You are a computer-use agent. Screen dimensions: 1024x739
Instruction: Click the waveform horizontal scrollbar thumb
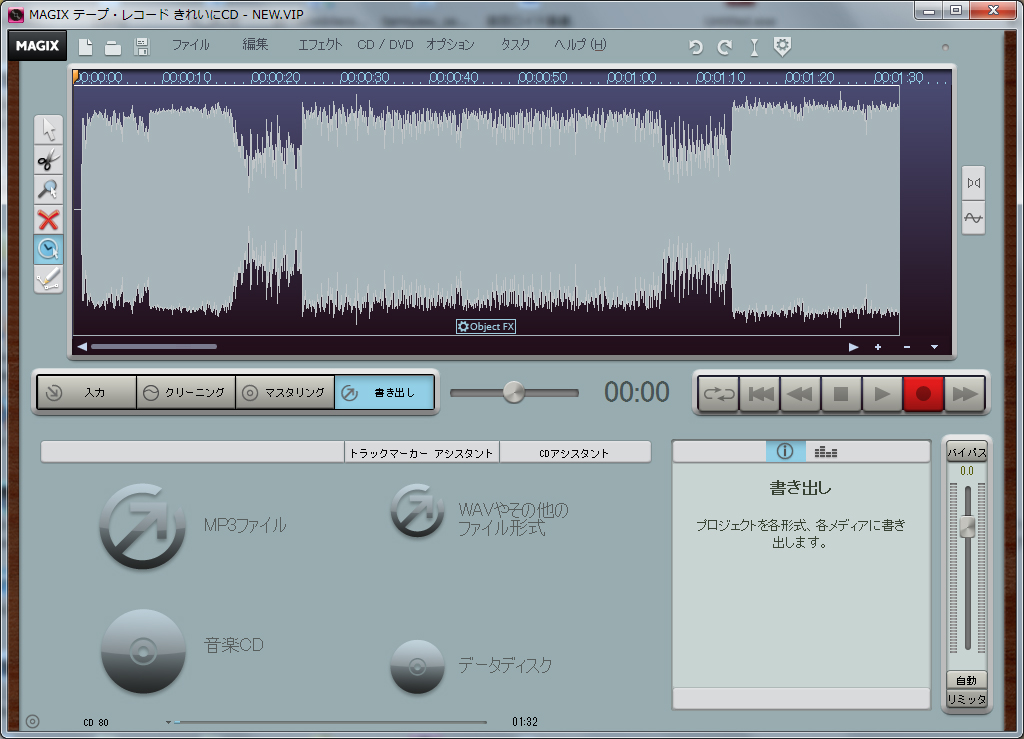coord(154,347)
